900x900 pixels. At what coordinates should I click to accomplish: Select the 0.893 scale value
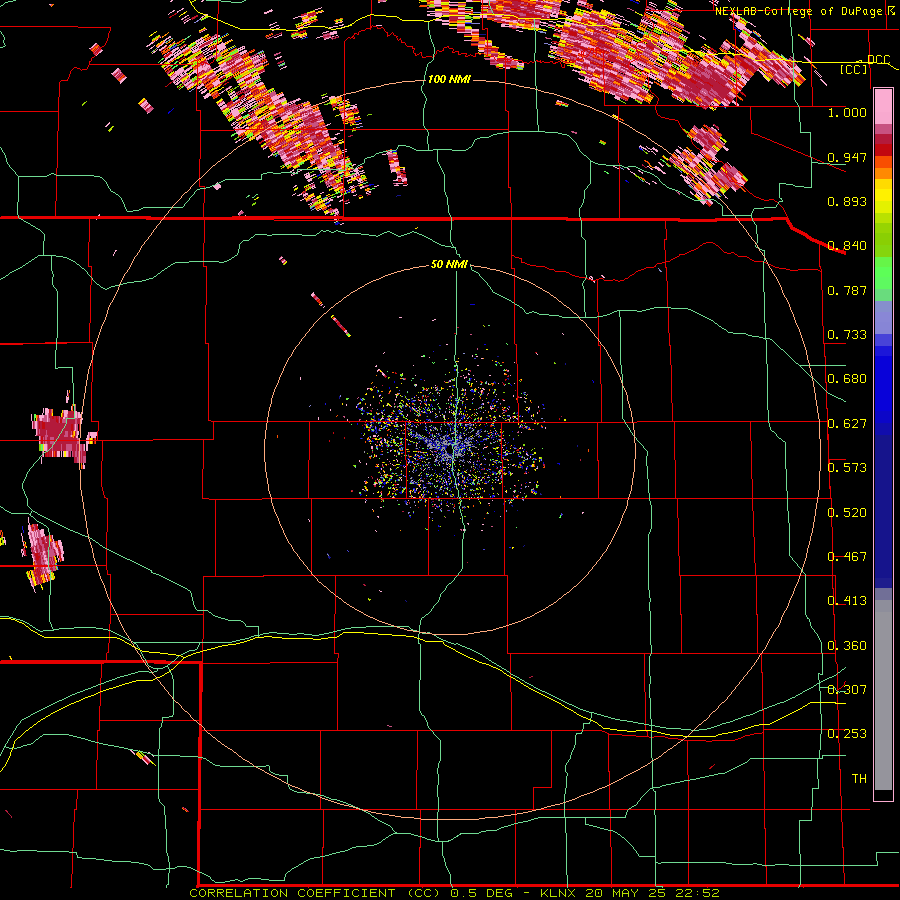pos(847,201)
